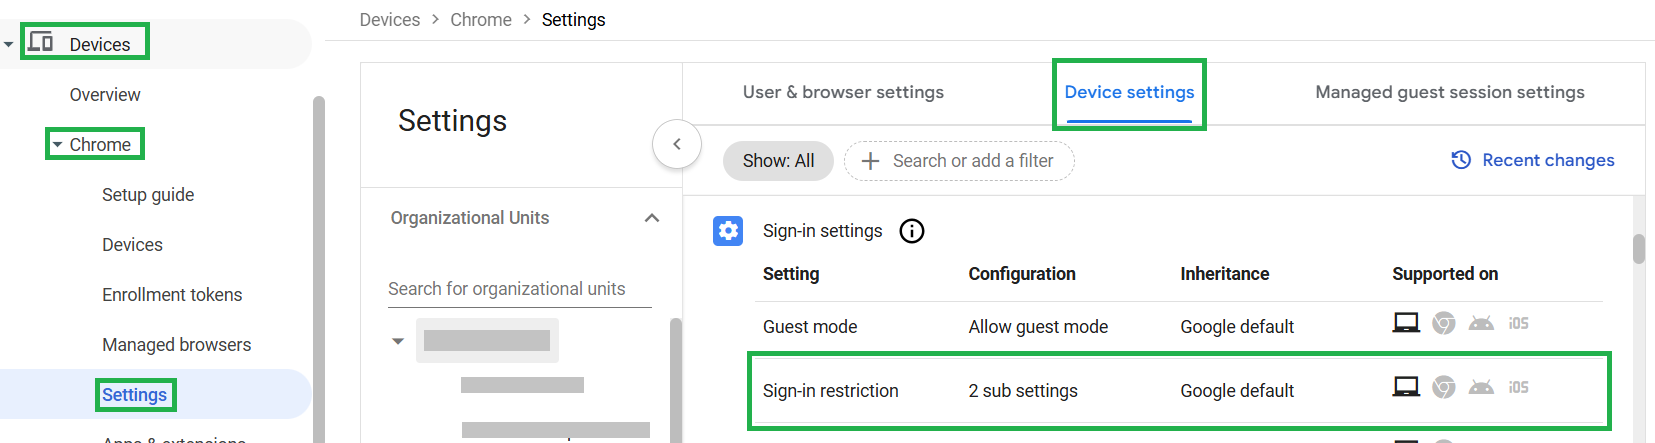Viewport: 1655px width, 443px height.
Task: Open the Chrome Setup guide
Action: coord(148,195)
